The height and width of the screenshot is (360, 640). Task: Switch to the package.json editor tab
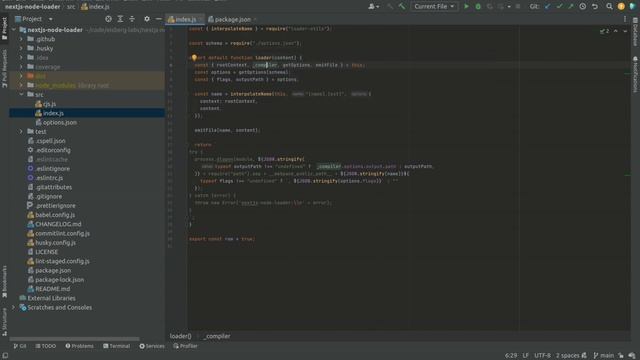[232, 19]
